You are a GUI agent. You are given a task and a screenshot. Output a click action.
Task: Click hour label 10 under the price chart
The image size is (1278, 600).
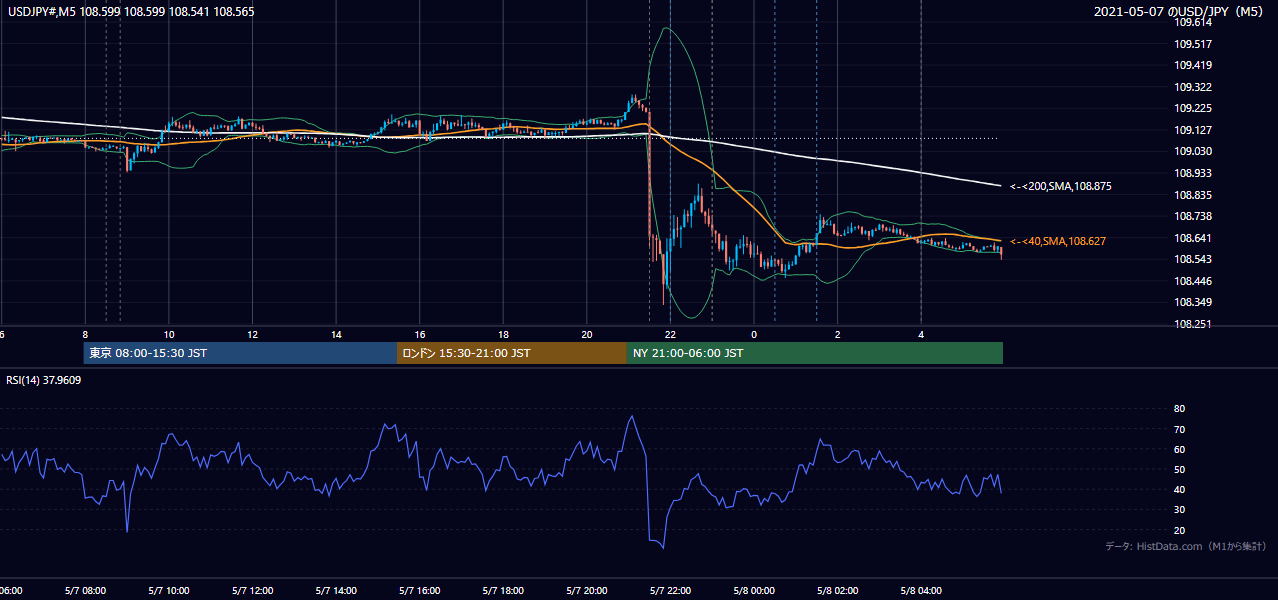[x=169, y=334]
